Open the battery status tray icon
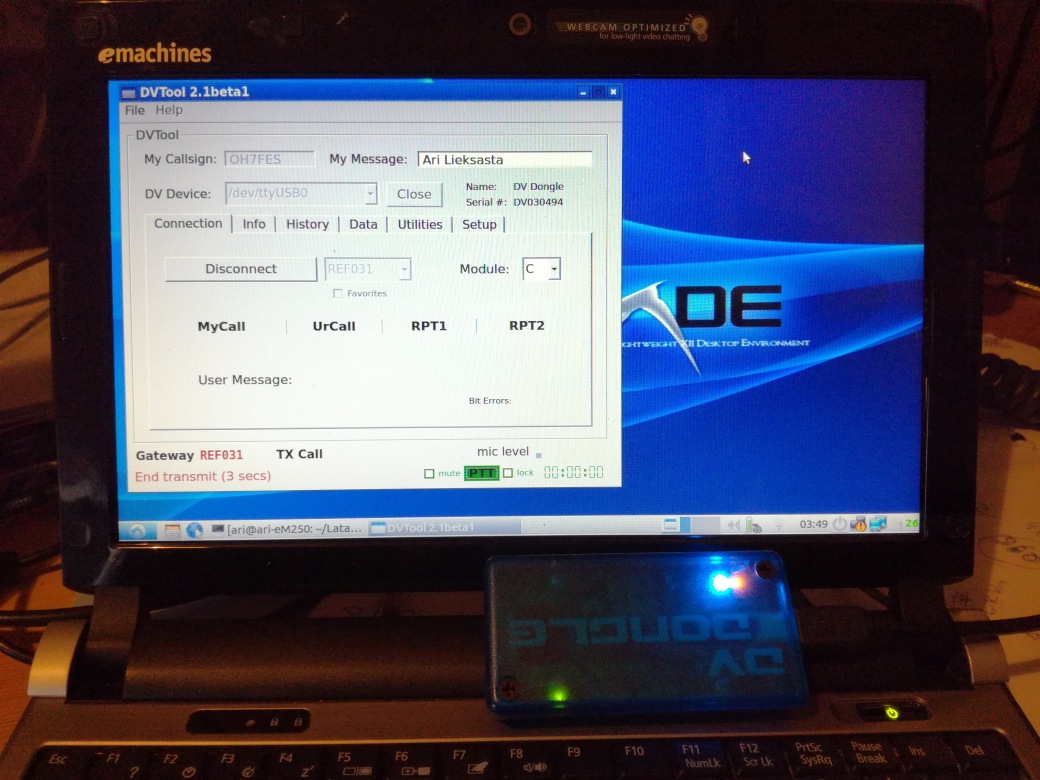Screen dimensions: 1040x780 coord(753,525)
